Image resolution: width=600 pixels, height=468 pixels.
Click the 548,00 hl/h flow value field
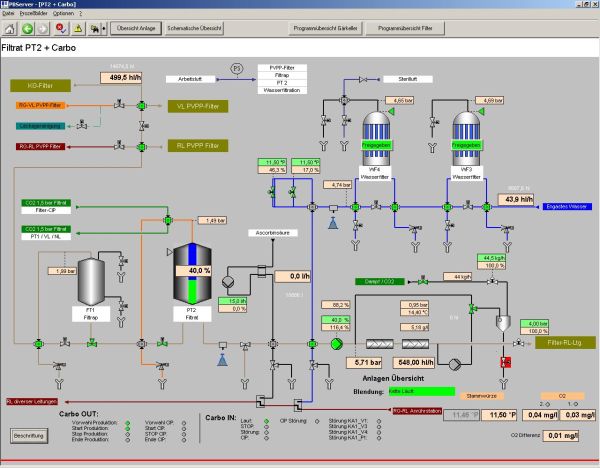click(412, 361)
